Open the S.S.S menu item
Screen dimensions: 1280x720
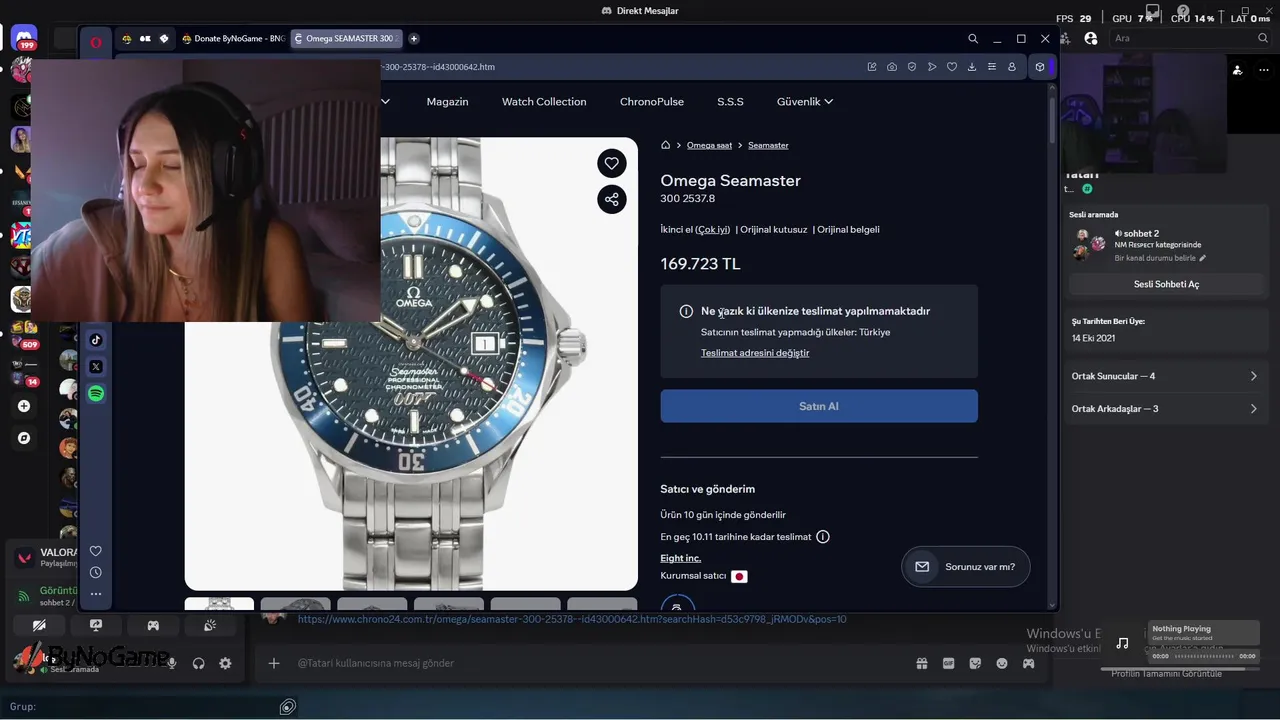pos(730,102)
